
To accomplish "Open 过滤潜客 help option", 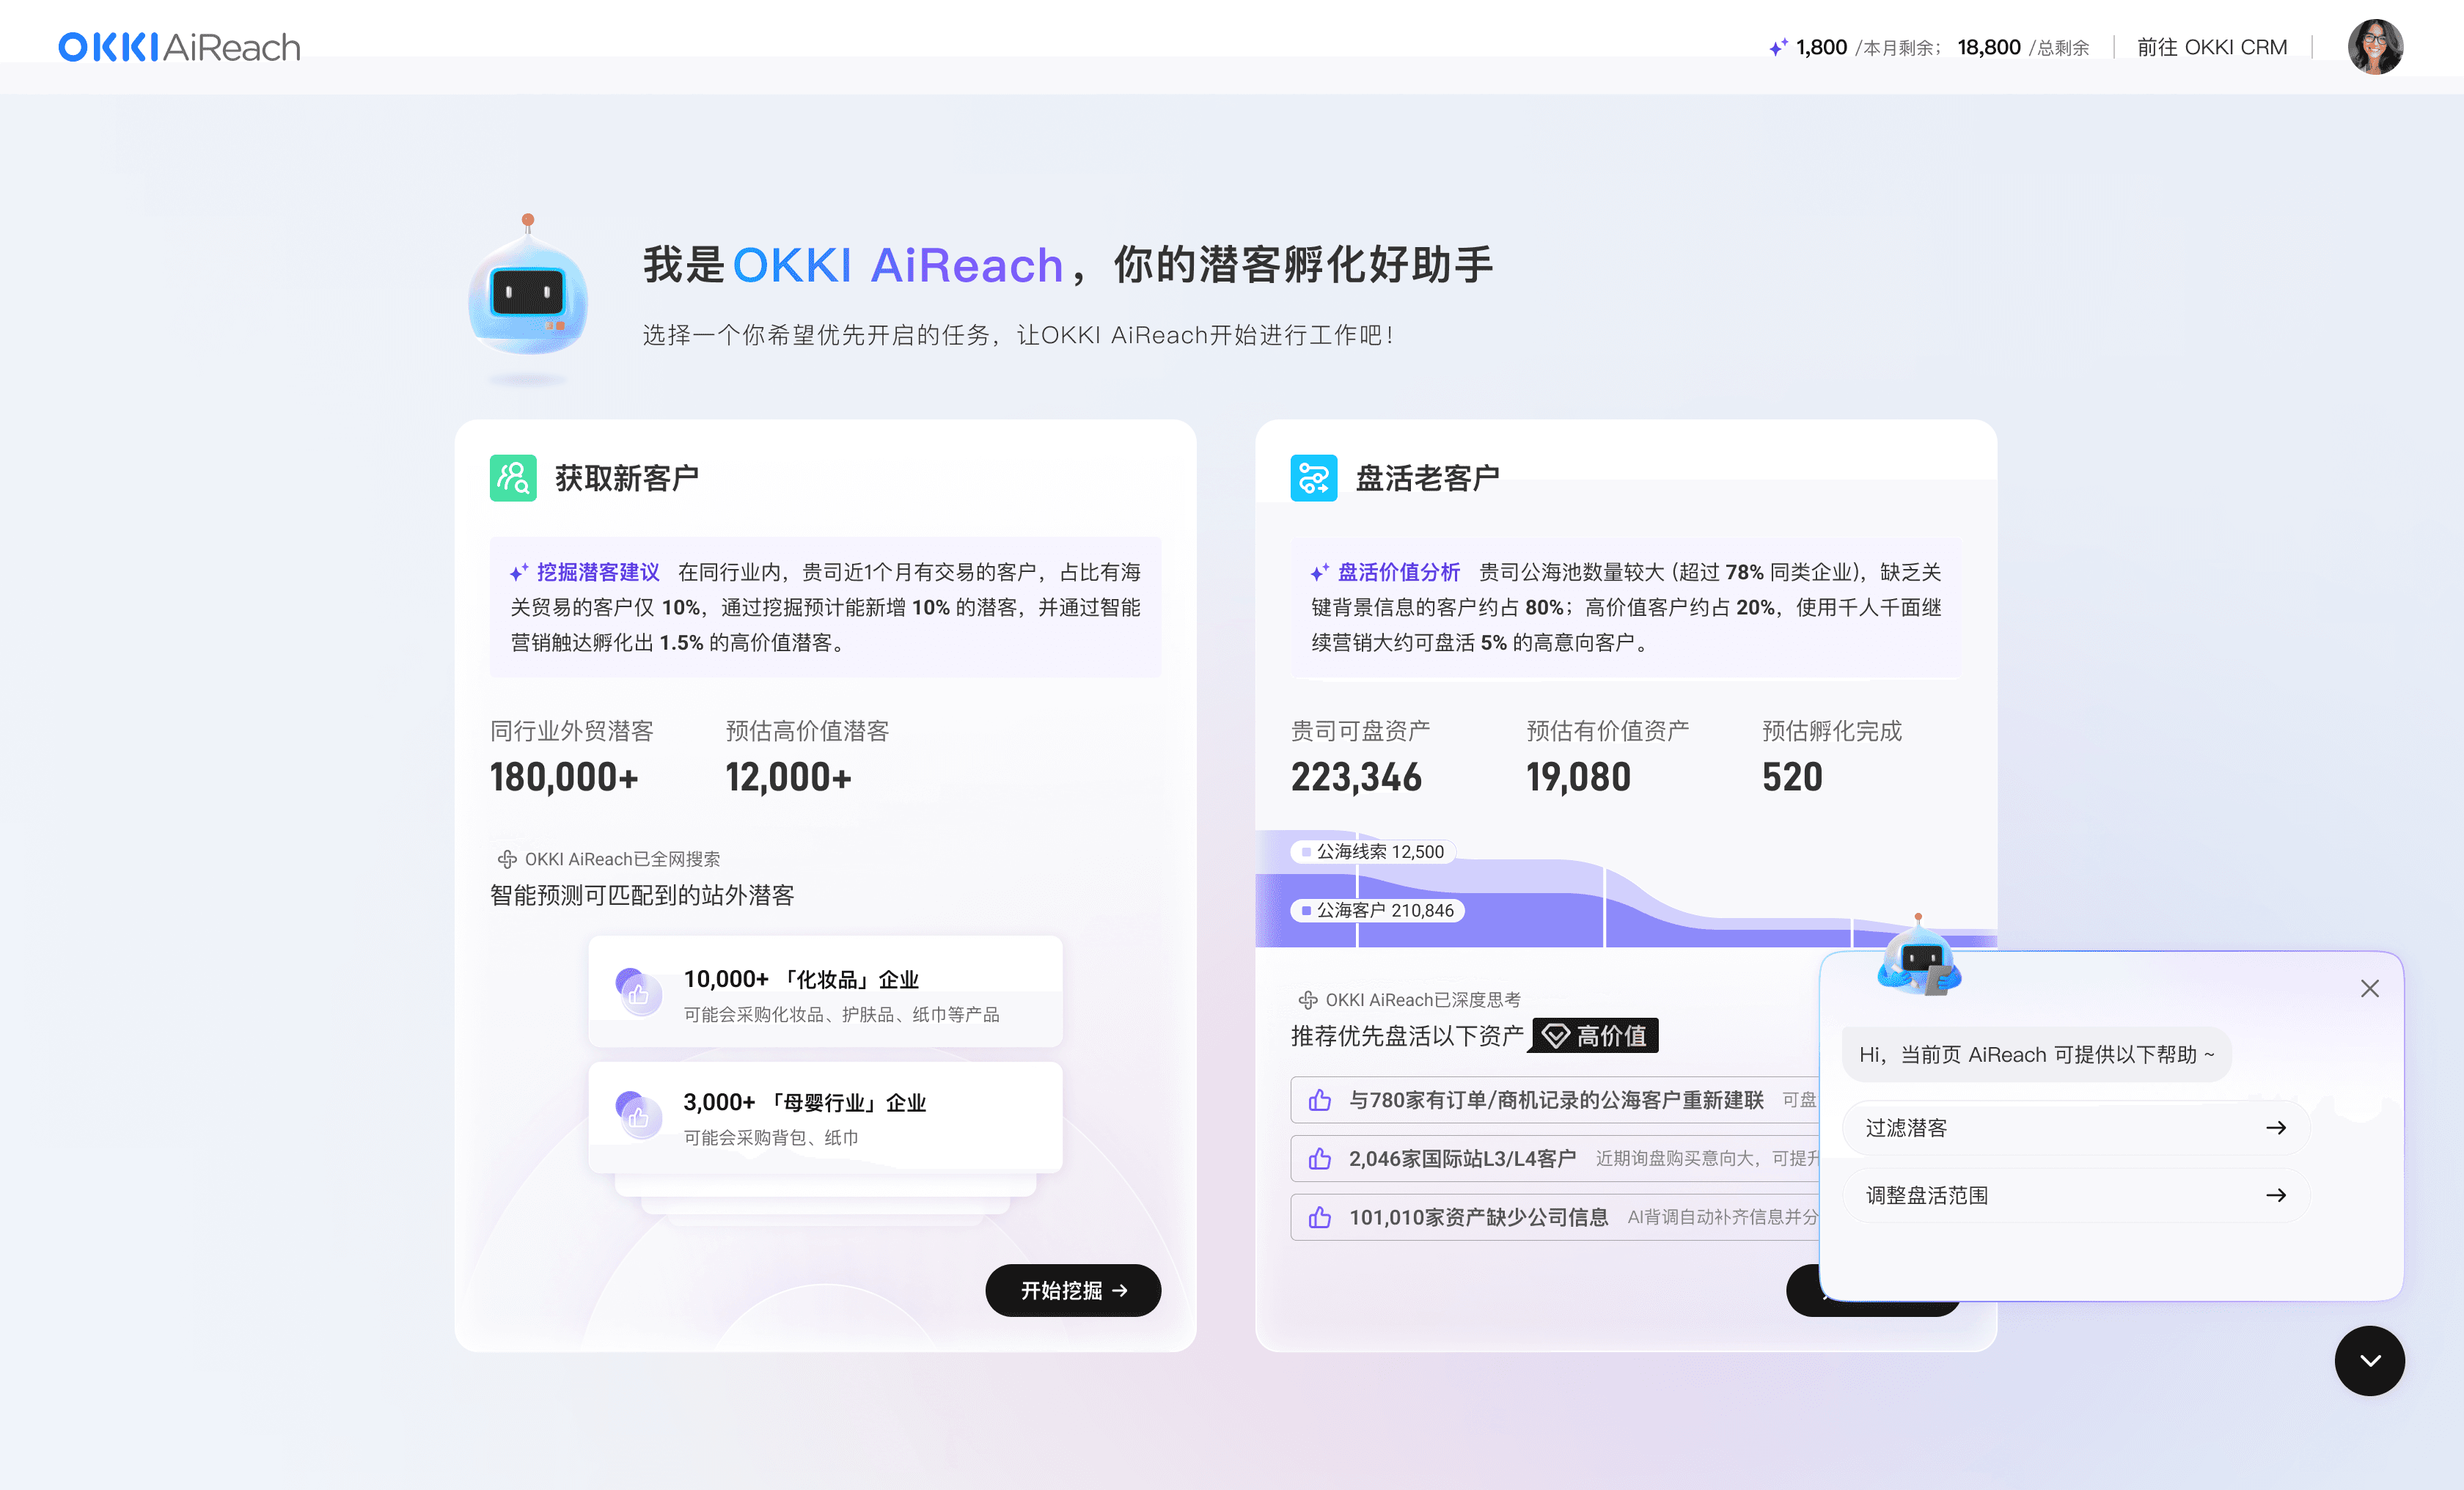I will [x=2075, y=1128].
